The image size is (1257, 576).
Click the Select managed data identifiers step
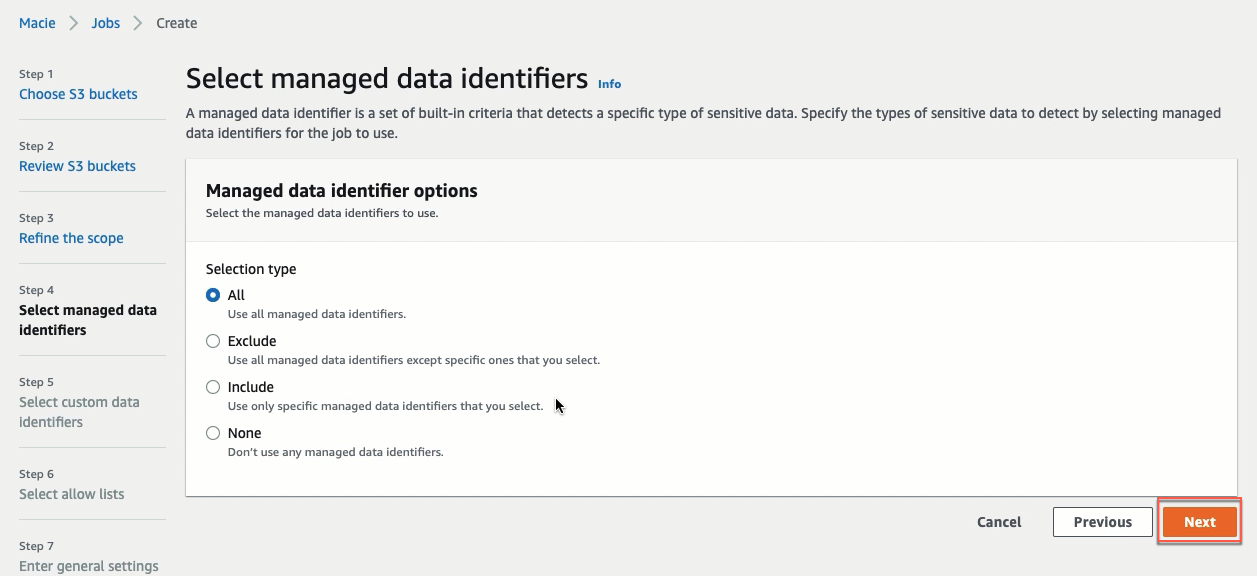pos(88,320)
